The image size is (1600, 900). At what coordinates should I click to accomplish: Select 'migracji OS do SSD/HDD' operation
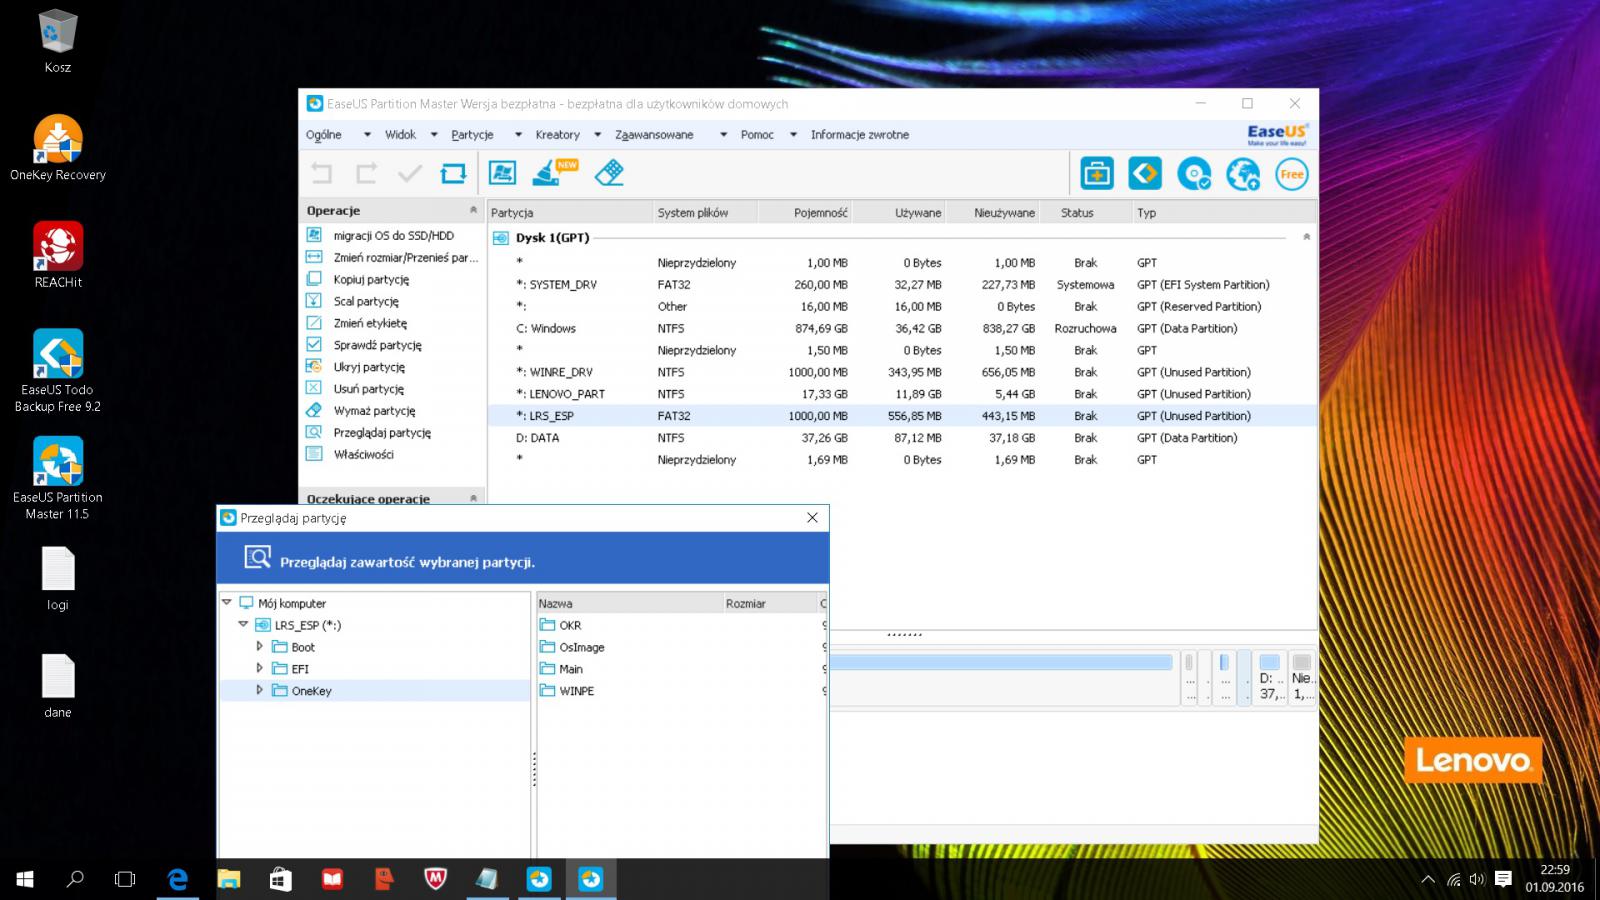click(x=393, y=235)
